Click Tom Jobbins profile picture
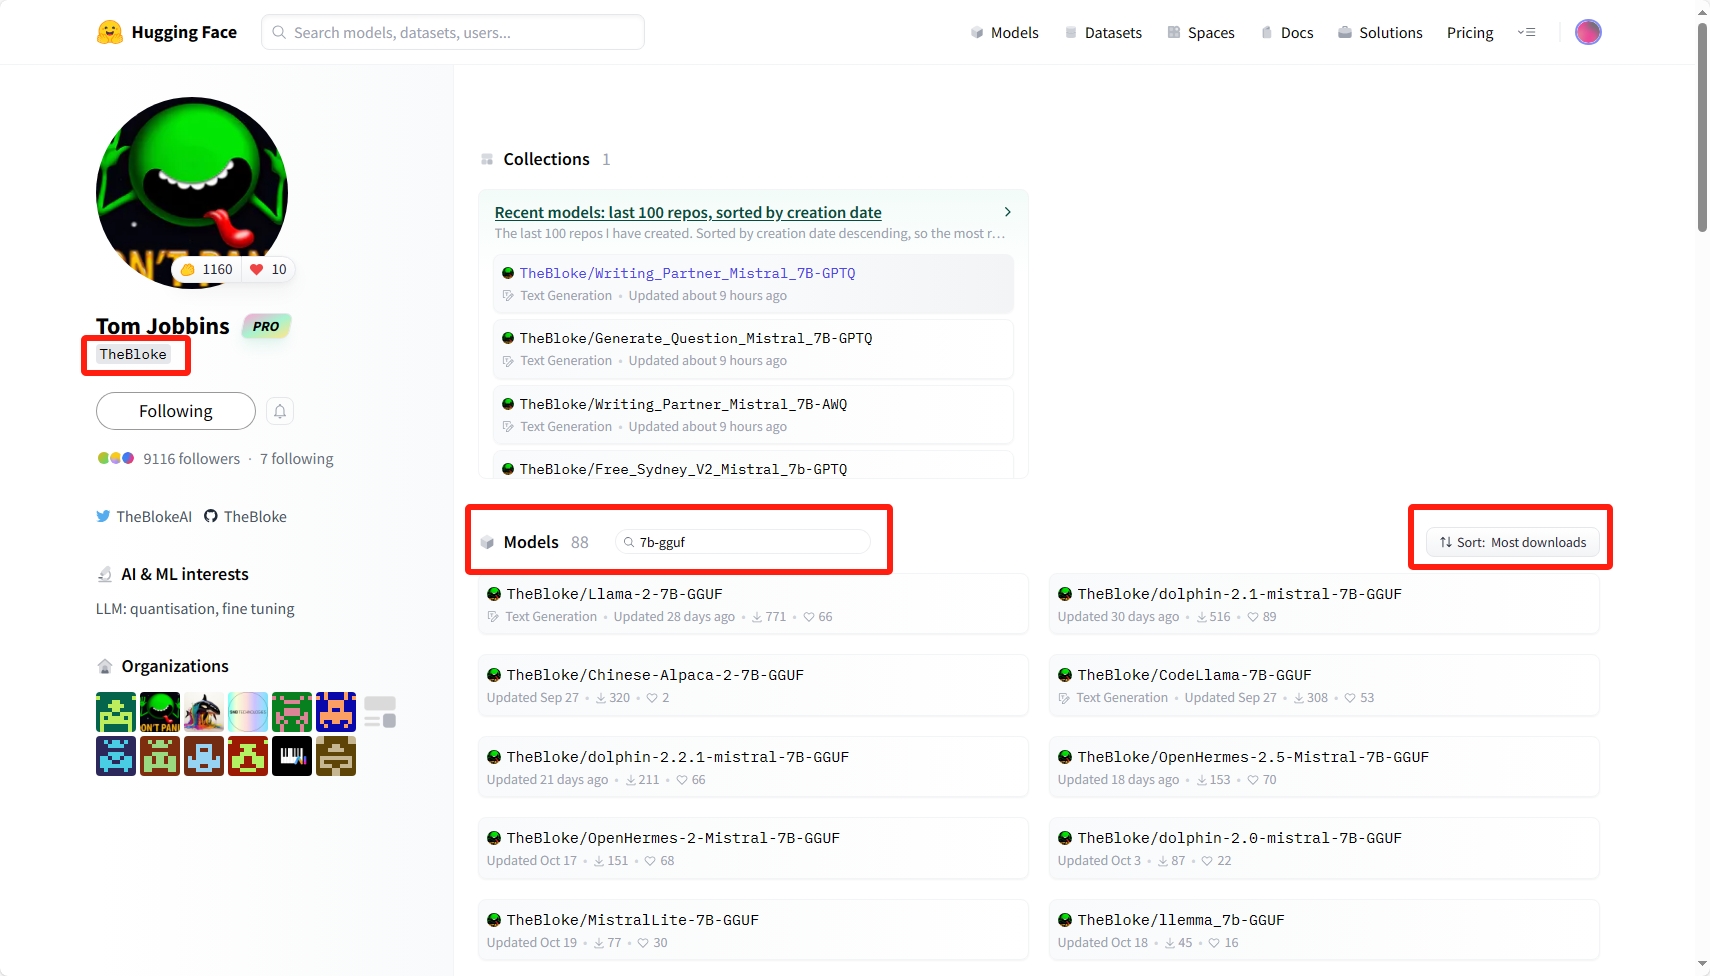1710x976 pixels. pyautogui.click(x=192, y=192)
